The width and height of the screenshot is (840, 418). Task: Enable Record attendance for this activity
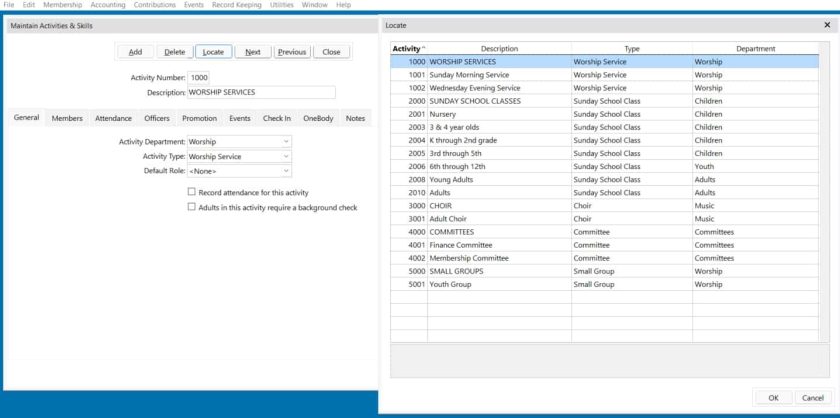coord(192,192)
